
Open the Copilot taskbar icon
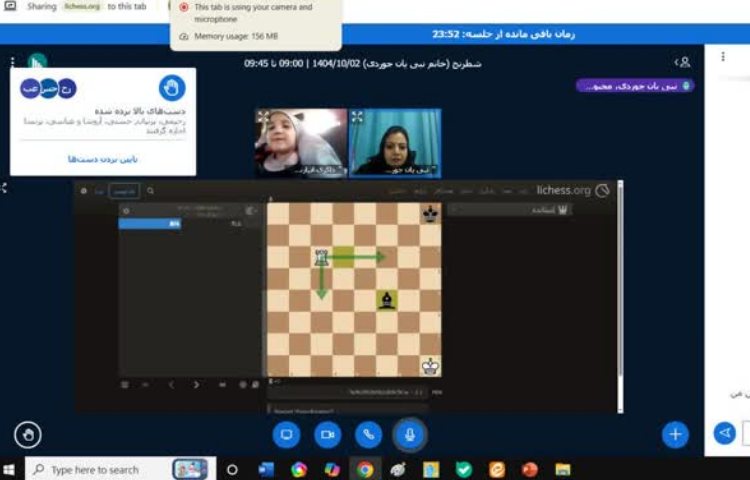point(331,470)
